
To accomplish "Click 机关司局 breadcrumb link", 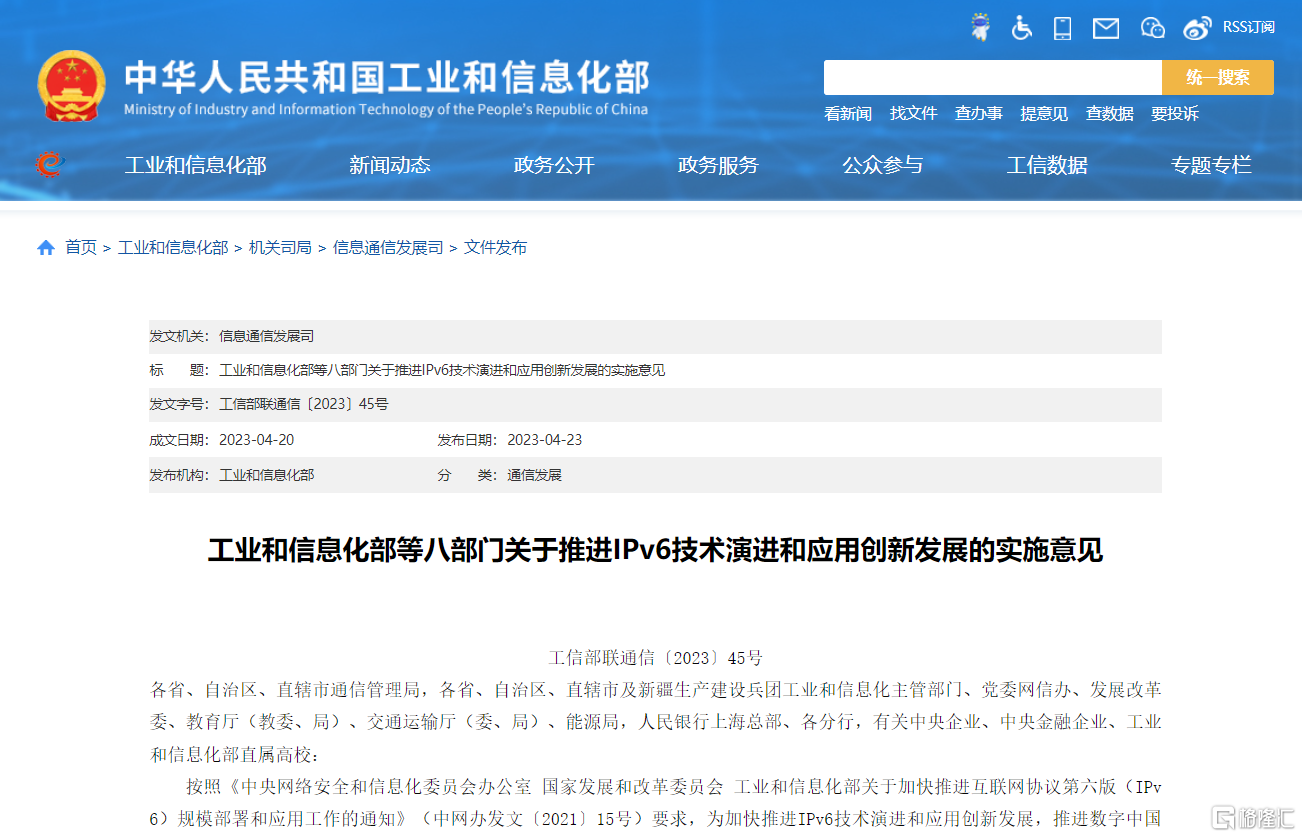I will click(280, 248).
